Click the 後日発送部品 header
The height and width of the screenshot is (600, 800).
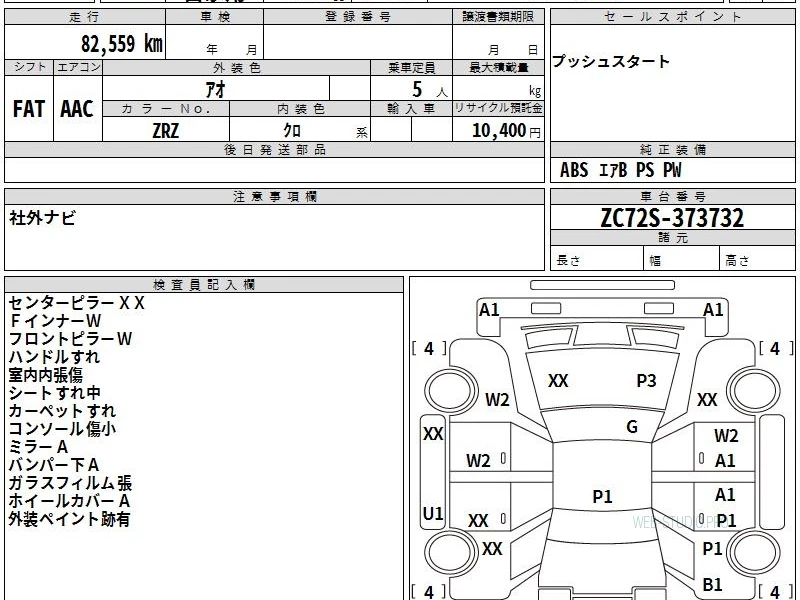[x=274, y=149]
